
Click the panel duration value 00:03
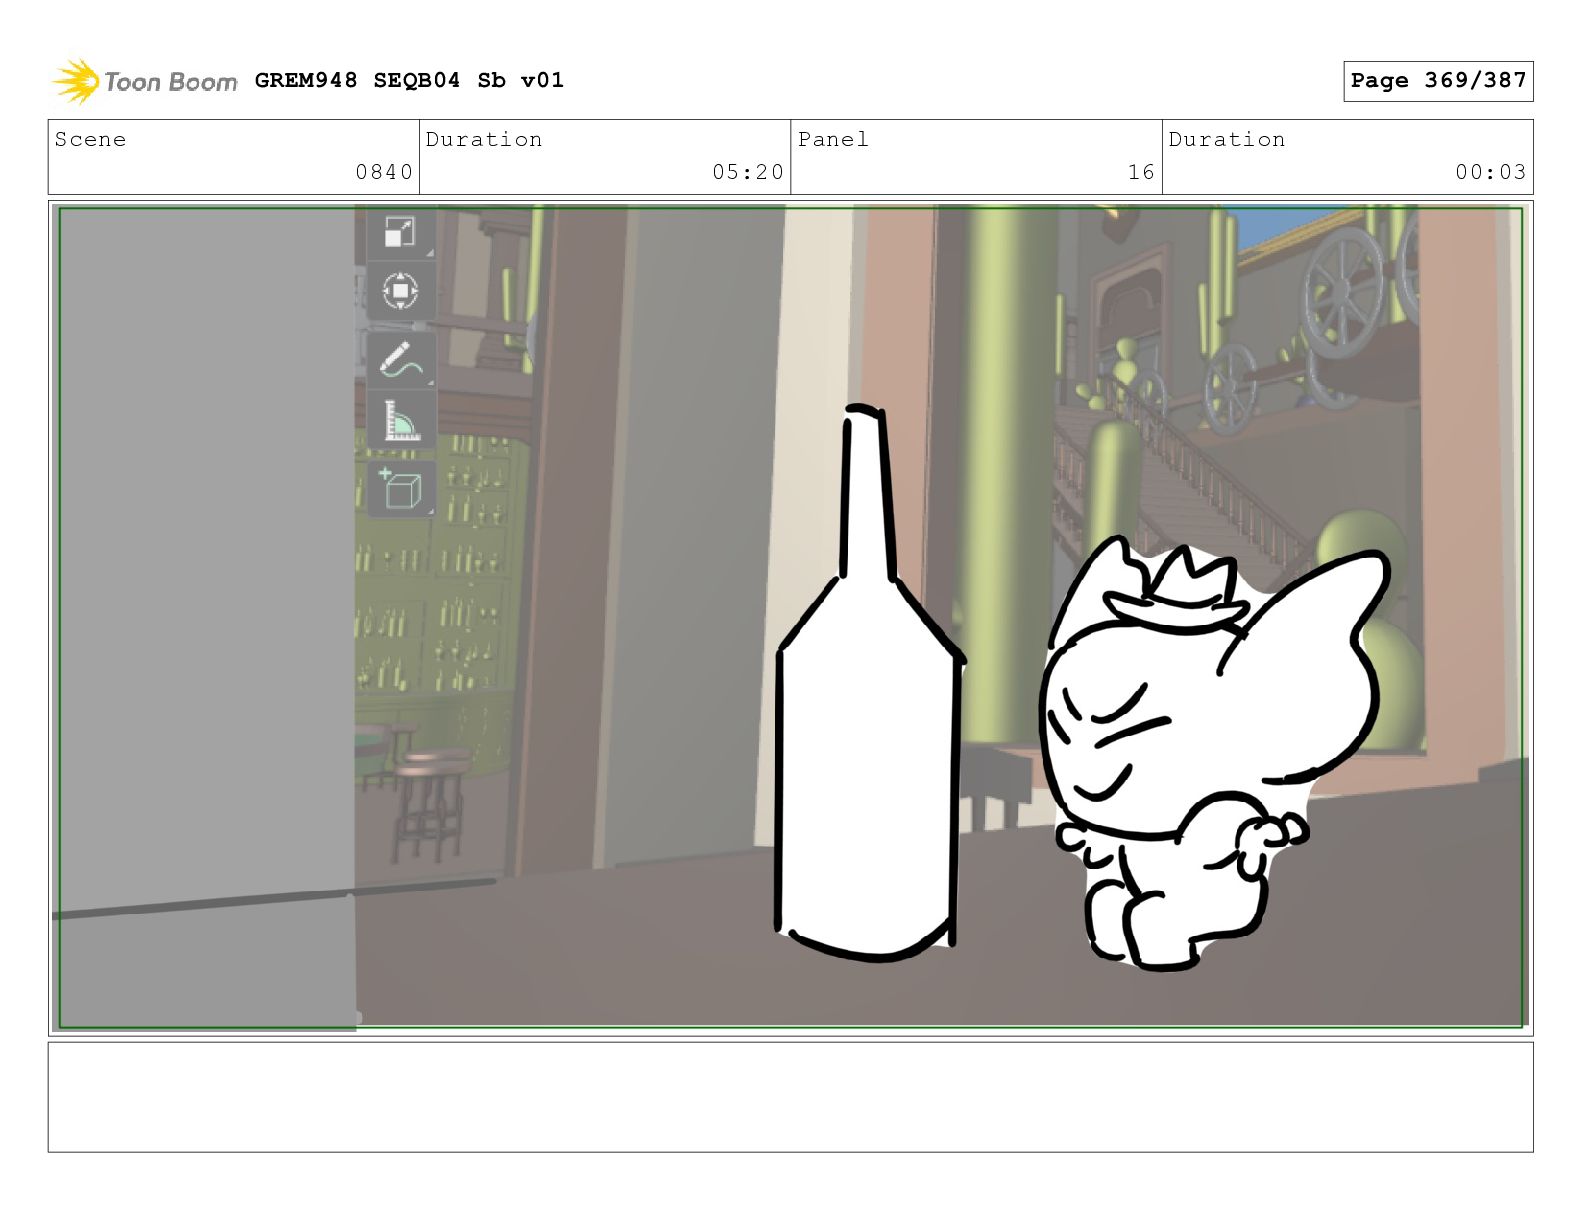click(x=1491, y=172)
